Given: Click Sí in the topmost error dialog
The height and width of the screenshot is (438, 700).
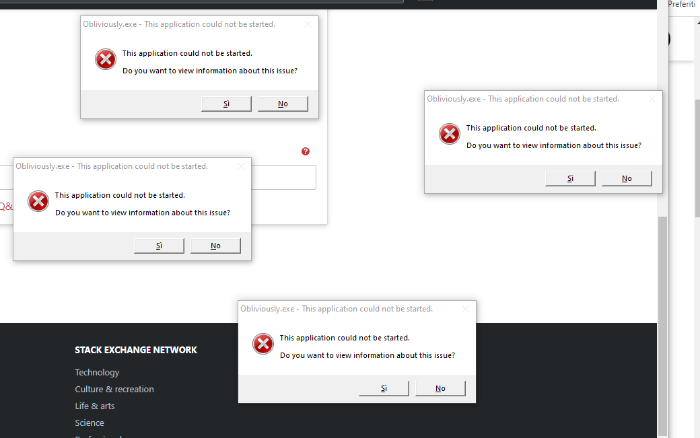Looking at the screenshot, I should pos(226,104).
